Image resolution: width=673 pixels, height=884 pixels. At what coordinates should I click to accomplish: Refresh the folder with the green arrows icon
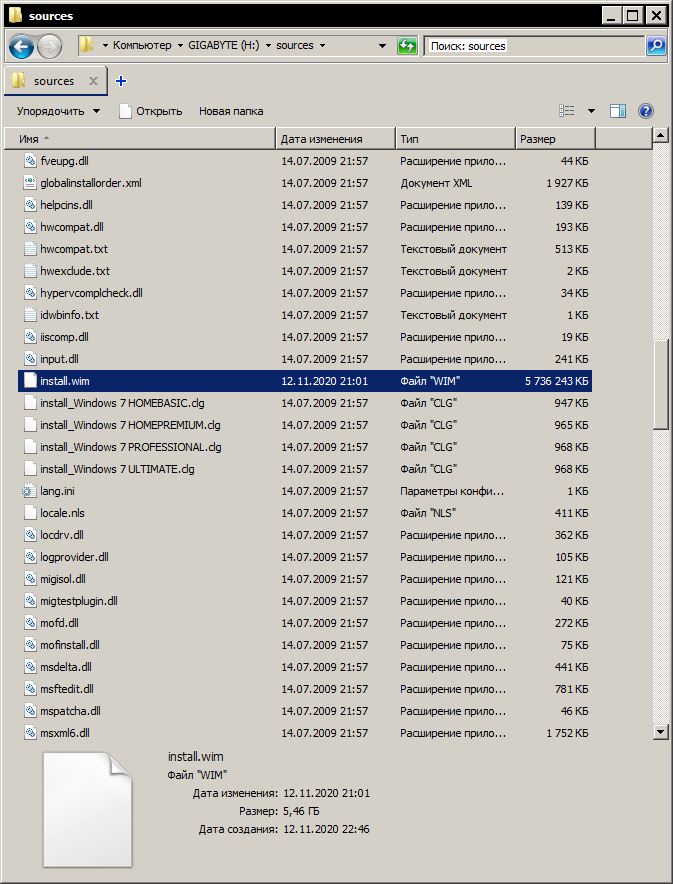point(406,46)
